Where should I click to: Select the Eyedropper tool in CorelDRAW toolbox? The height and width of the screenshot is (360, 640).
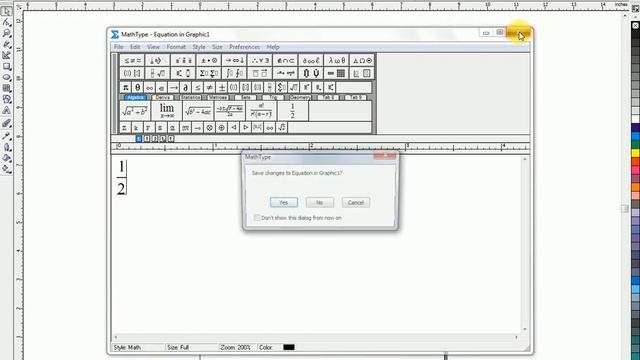[x=6, y=136]
